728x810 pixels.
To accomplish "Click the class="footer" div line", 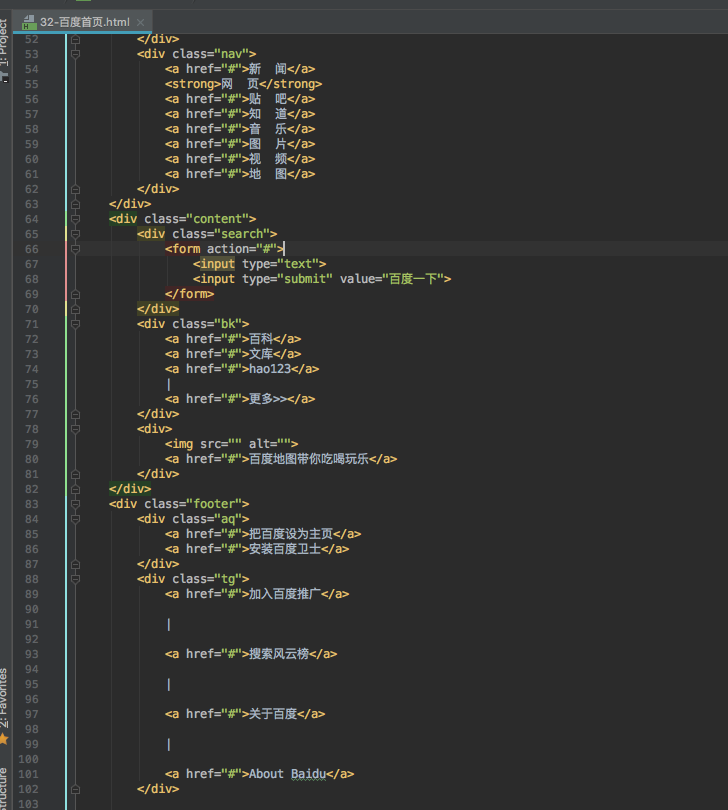I will (x=179, y=504).
